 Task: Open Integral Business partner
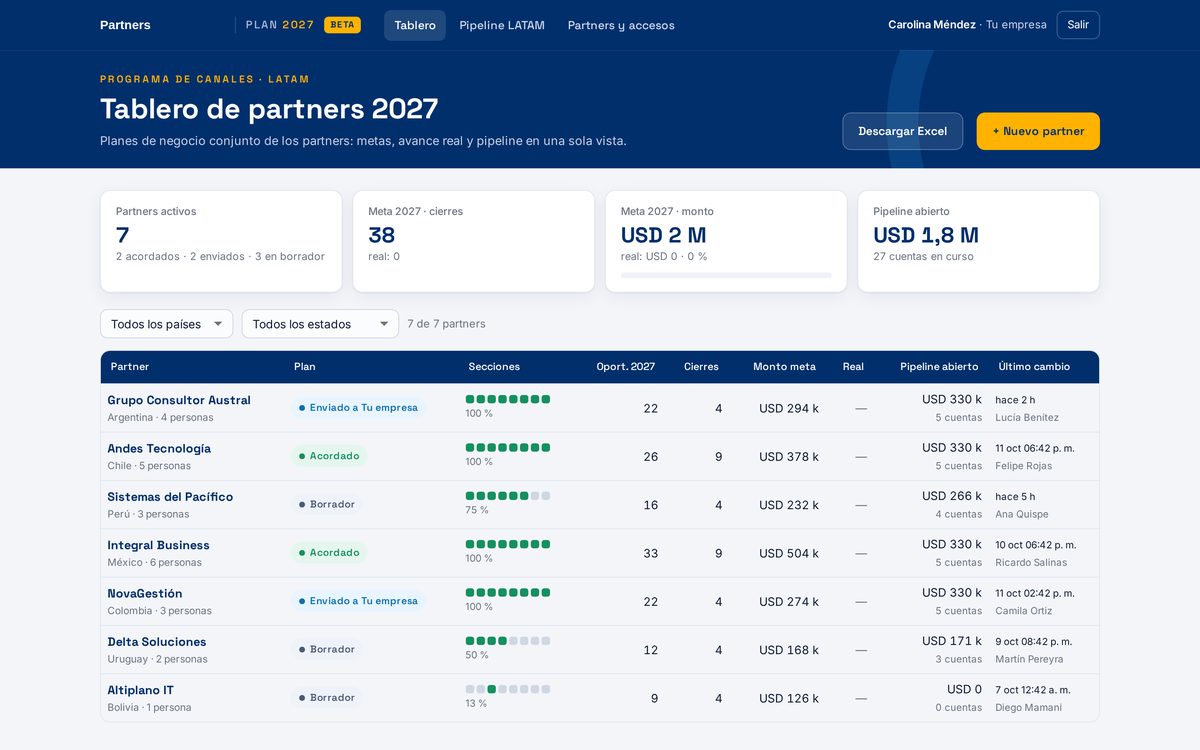pos(158,545)
